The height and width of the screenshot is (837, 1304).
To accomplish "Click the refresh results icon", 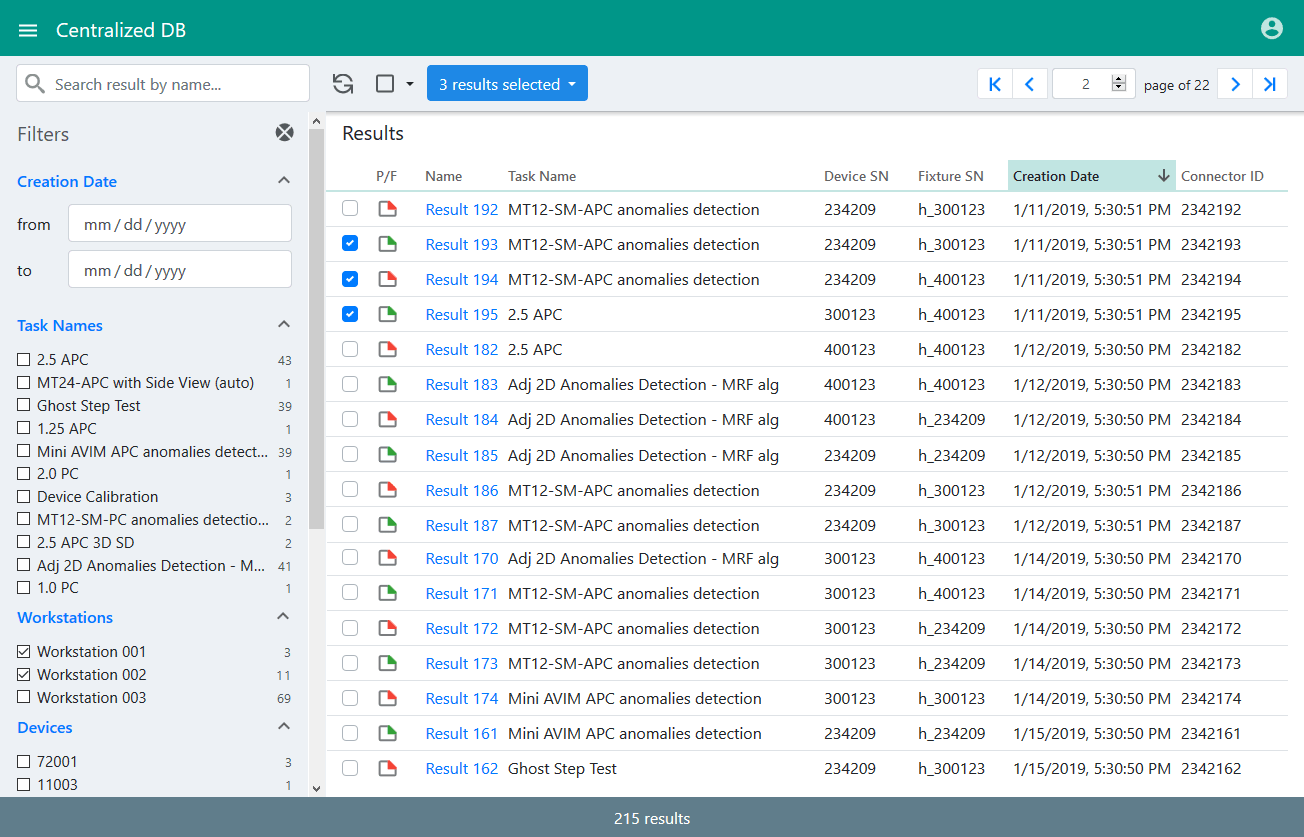I will pyautogui.click(x=343, y=84).
